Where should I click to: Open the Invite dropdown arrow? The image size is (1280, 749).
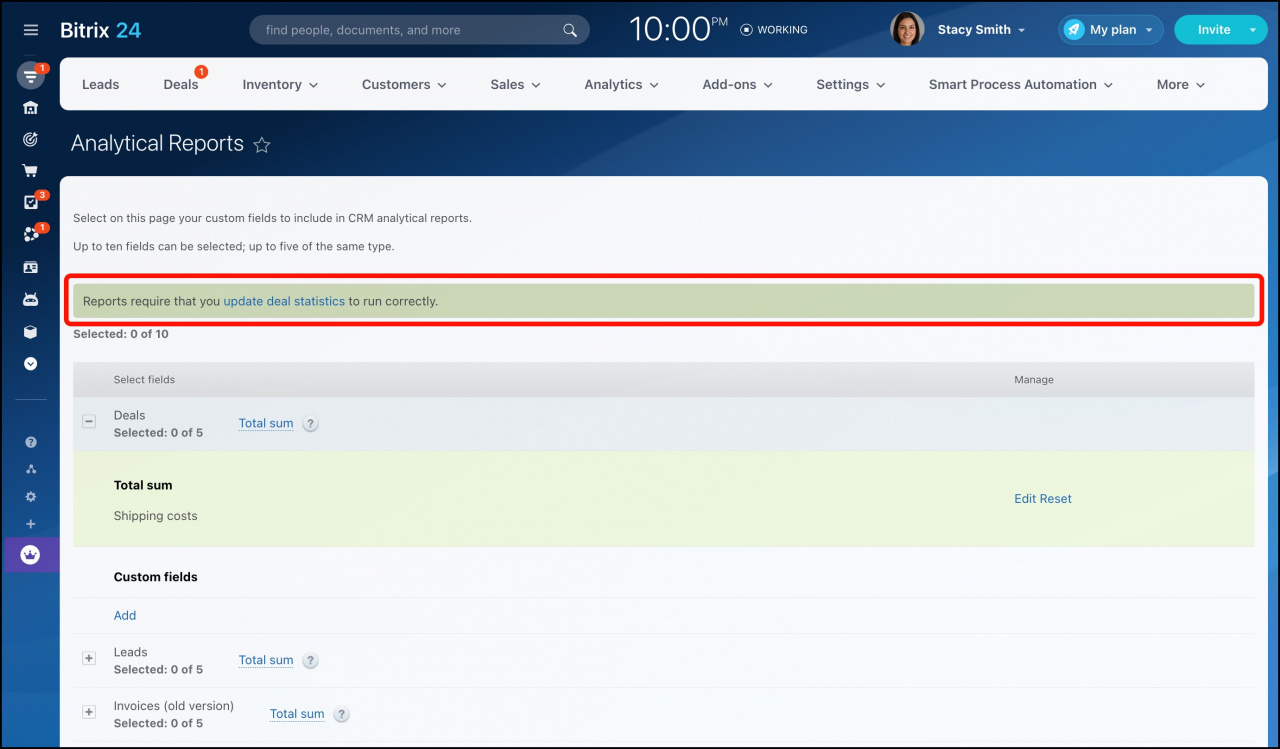(x=1253, y=30)
